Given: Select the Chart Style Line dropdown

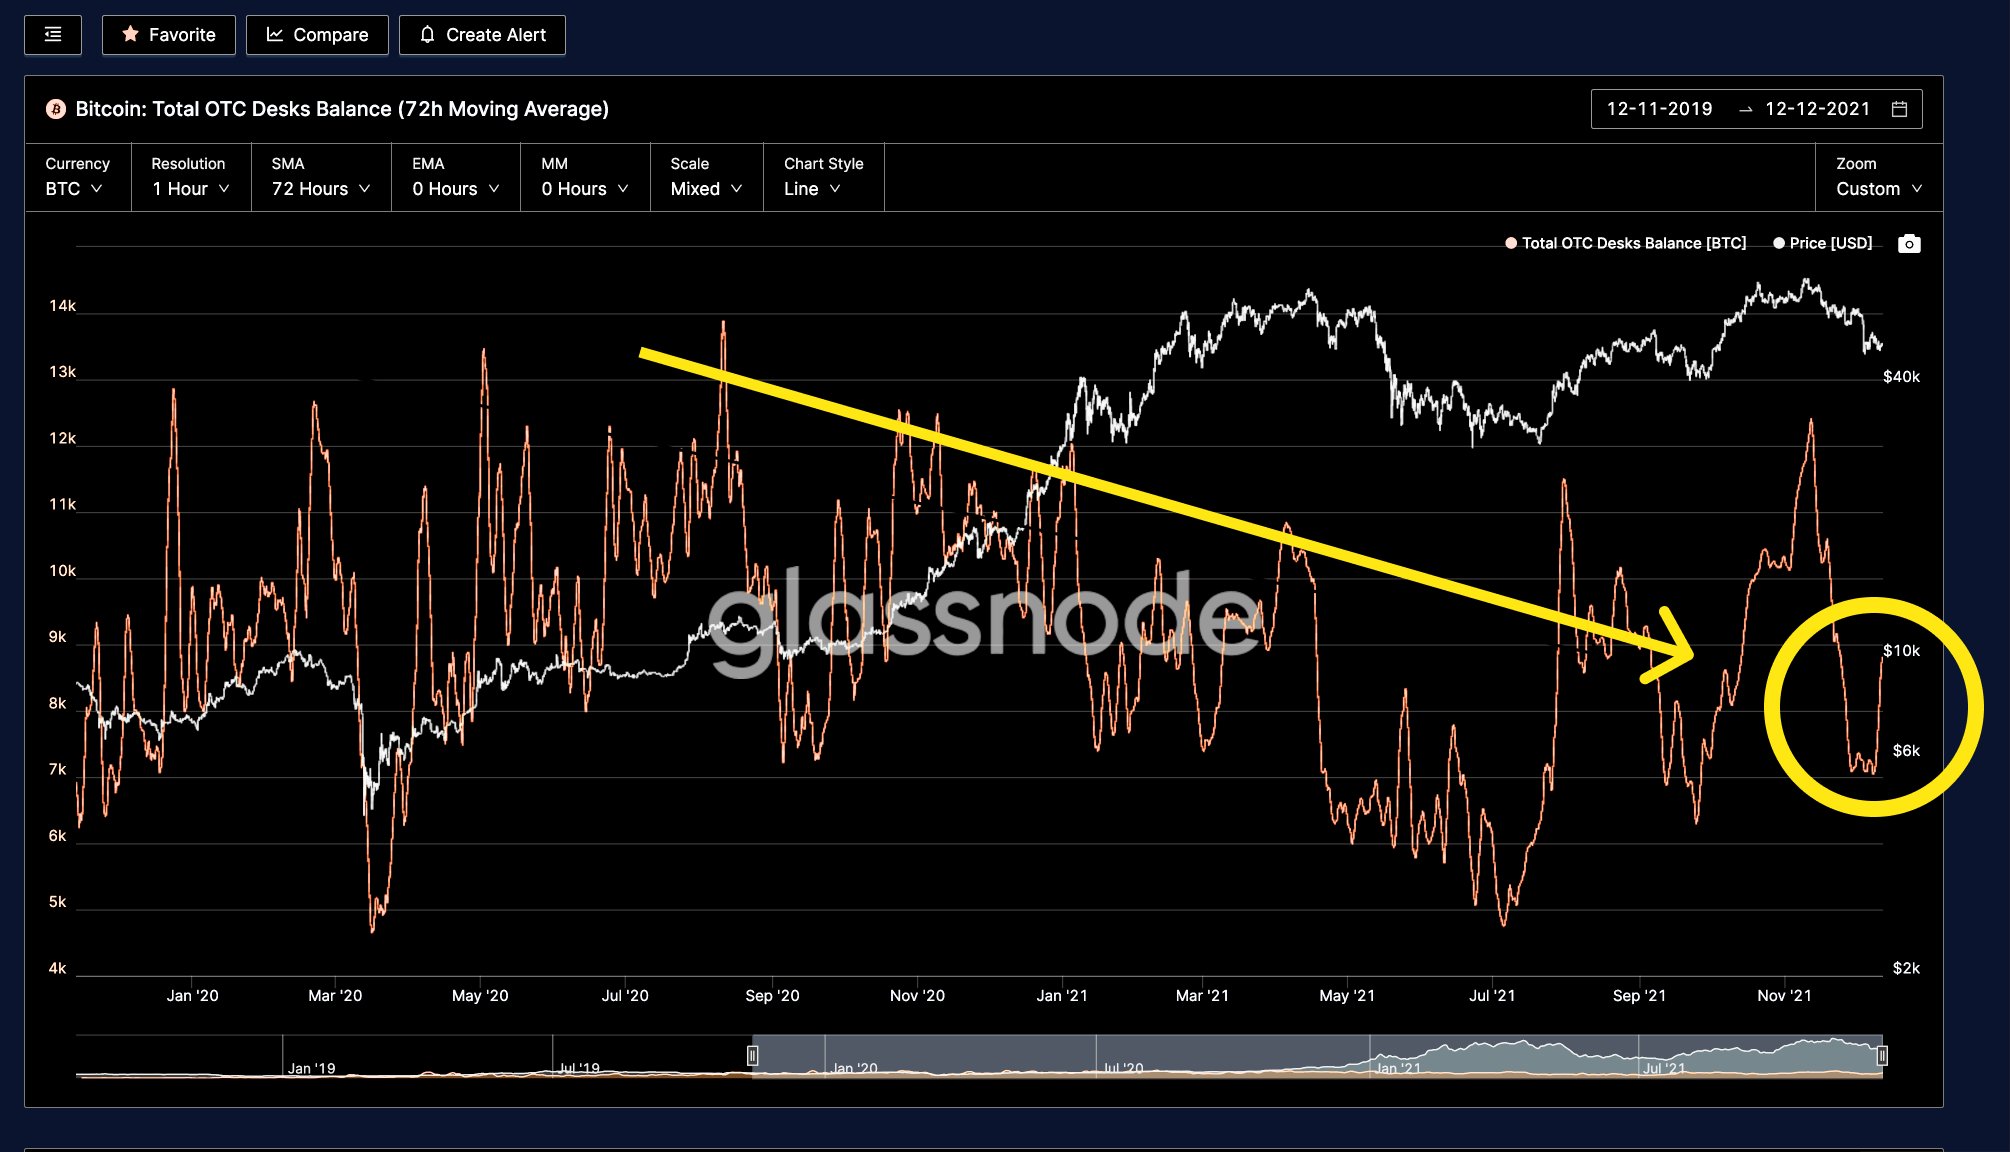Looking at the screenshot, I should pos(812,189).
